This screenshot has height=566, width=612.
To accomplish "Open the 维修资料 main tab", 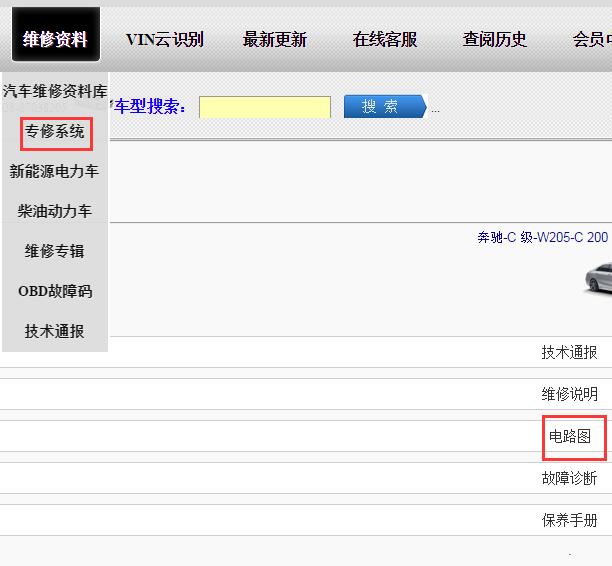I will coord(56,34).
